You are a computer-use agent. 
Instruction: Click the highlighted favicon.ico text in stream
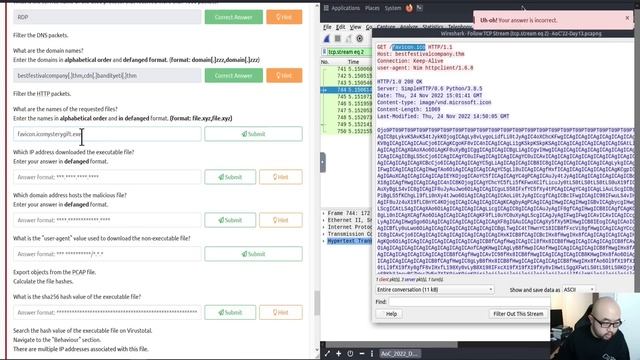409,47
